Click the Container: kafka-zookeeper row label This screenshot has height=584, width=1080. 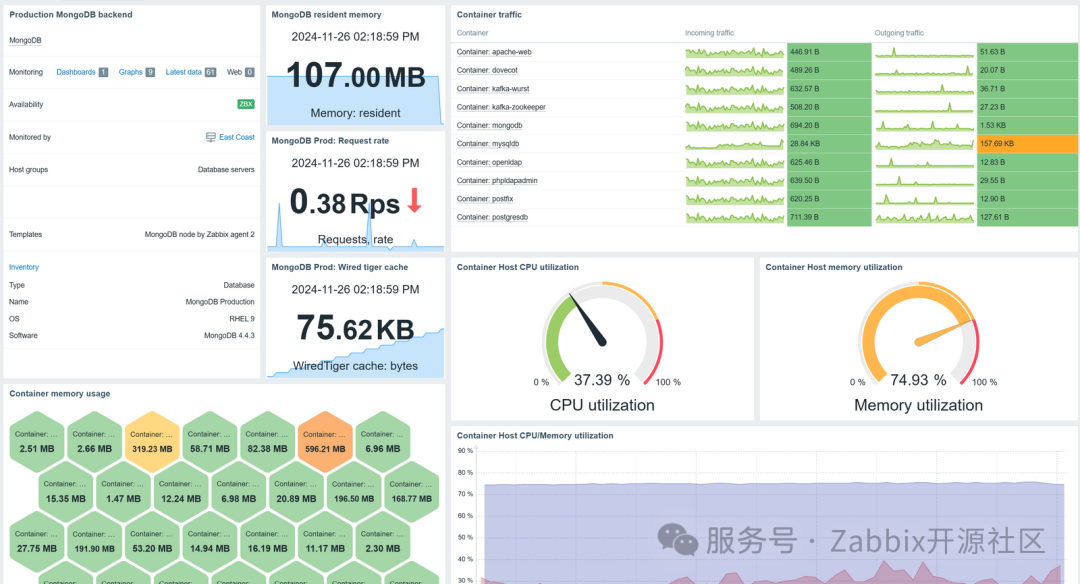point(501,107)
